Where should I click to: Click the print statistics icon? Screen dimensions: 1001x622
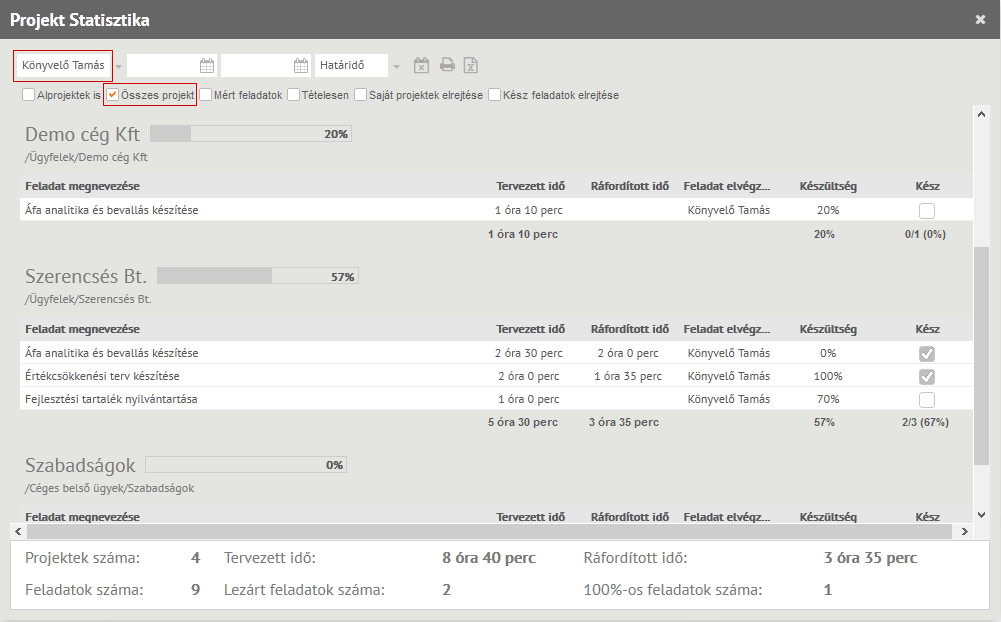447,66
